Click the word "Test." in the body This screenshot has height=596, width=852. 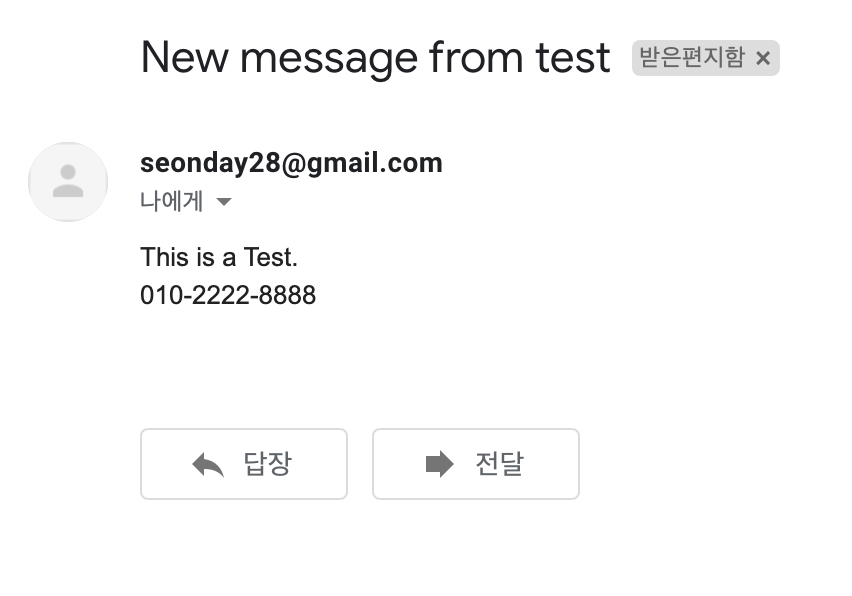coord(270,257)
